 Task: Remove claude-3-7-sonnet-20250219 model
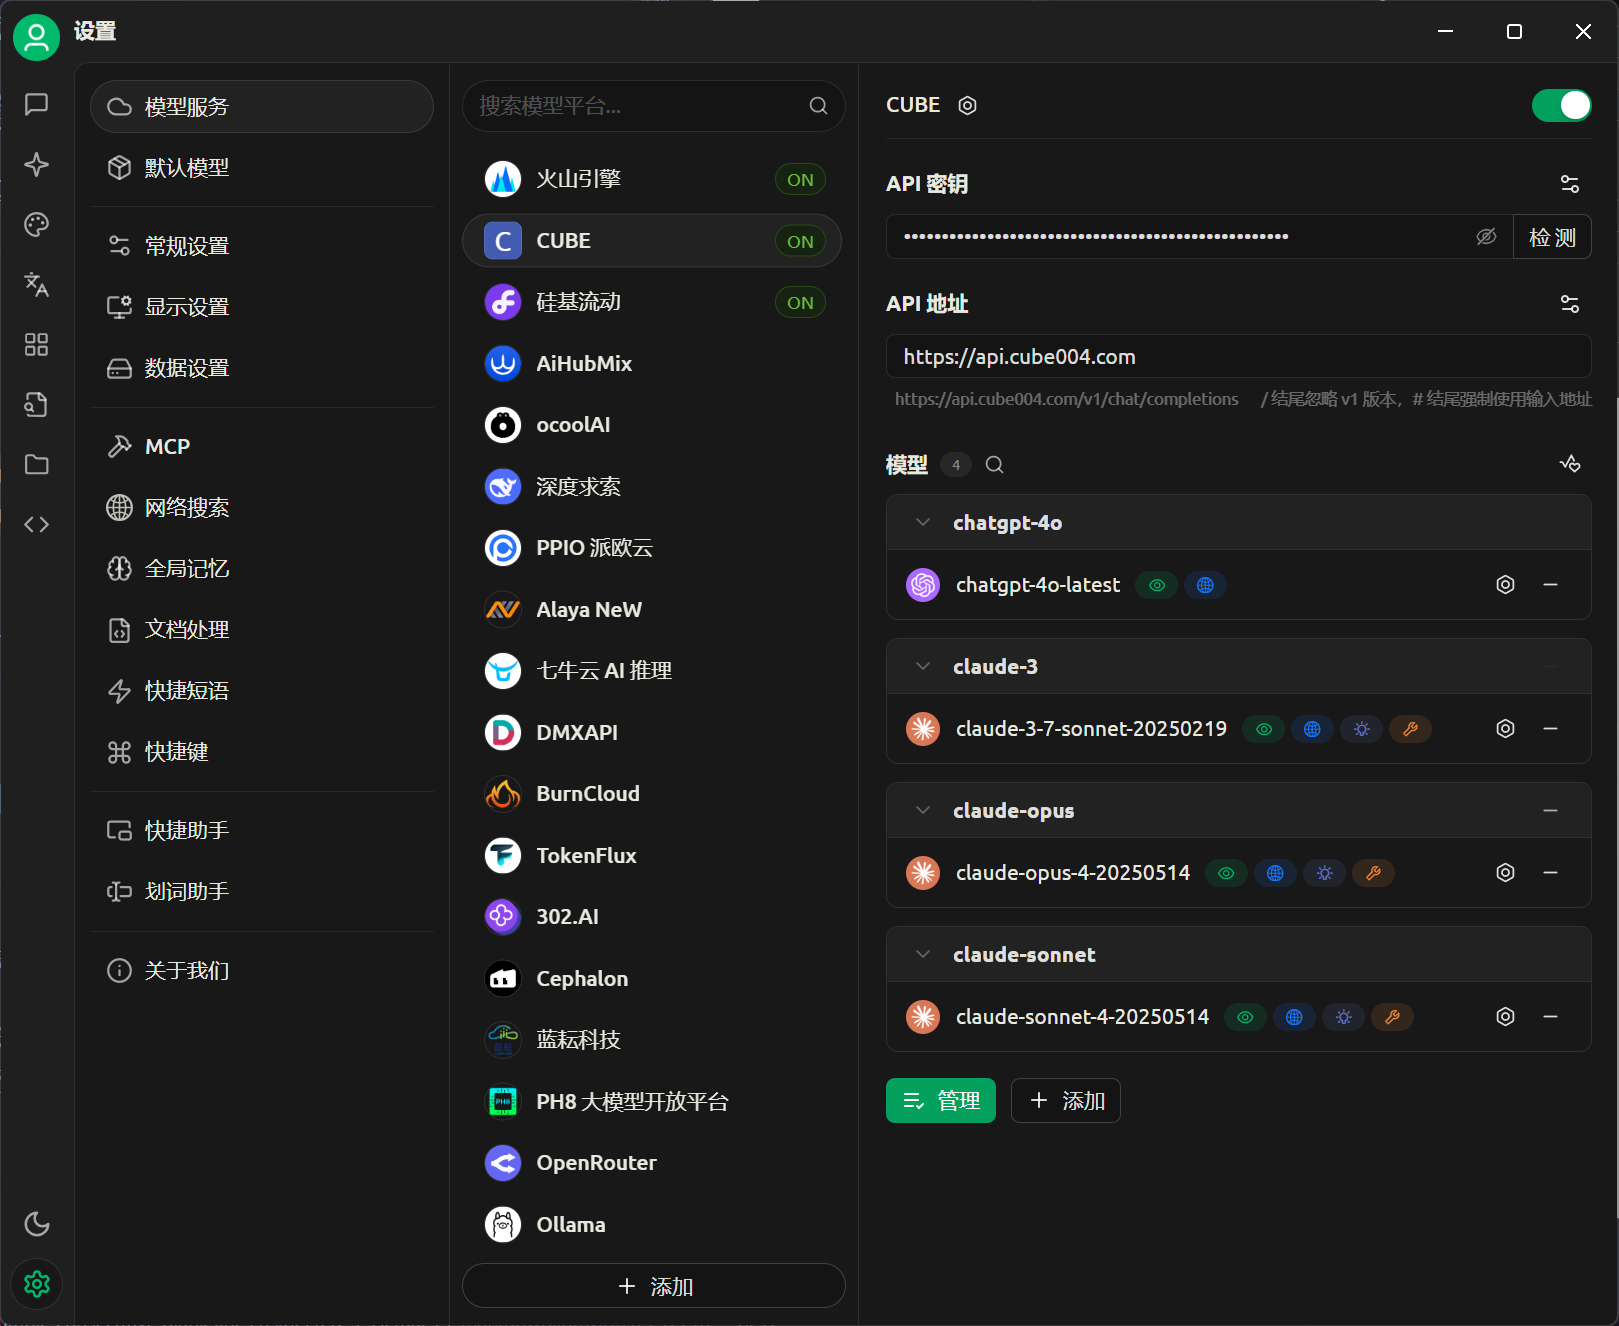[x=1550, y=729]
